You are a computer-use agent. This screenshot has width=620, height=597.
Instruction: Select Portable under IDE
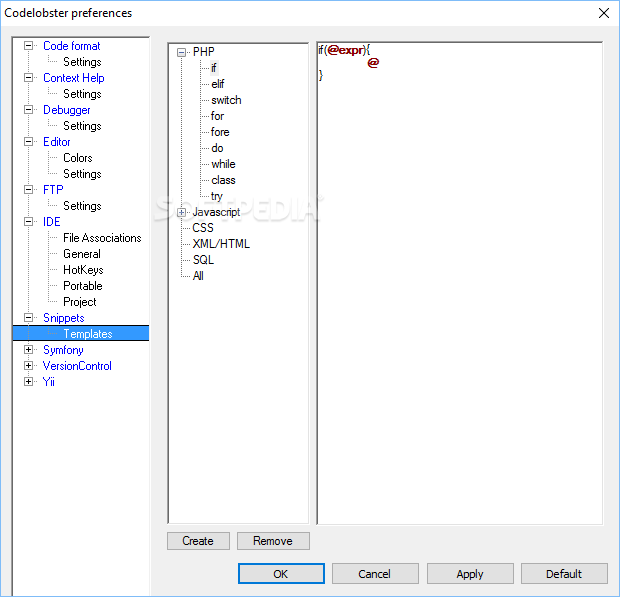click(83, 286)
